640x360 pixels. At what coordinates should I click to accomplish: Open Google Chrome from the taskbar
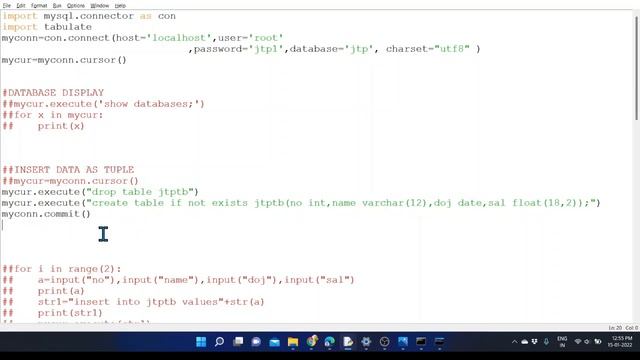coord(312,342)
